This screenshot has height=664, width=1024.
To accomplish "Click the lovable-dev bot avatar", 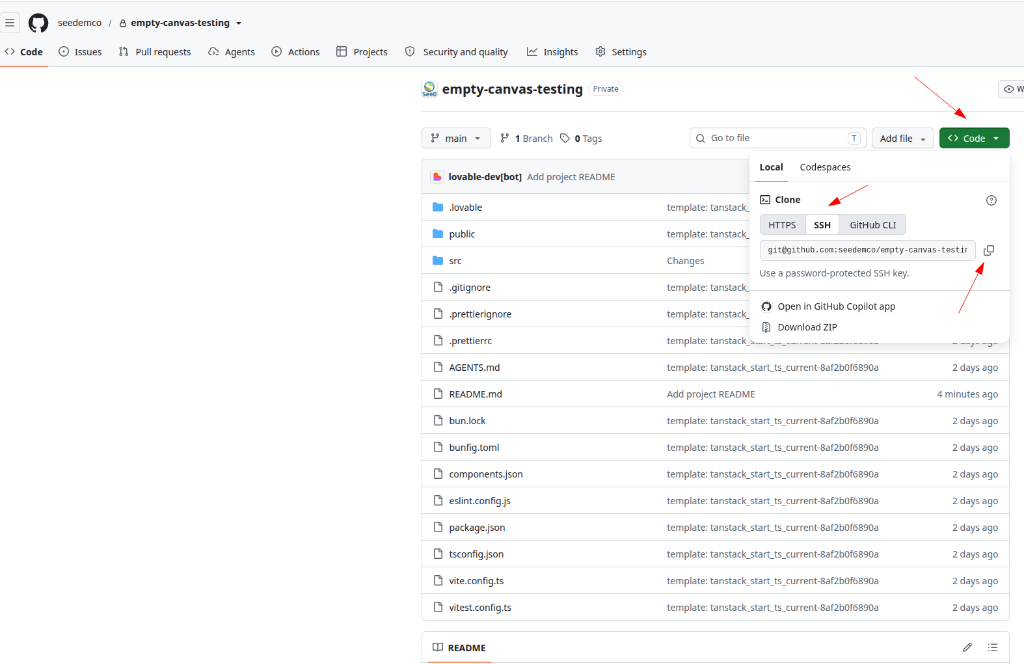I will 438,177.
